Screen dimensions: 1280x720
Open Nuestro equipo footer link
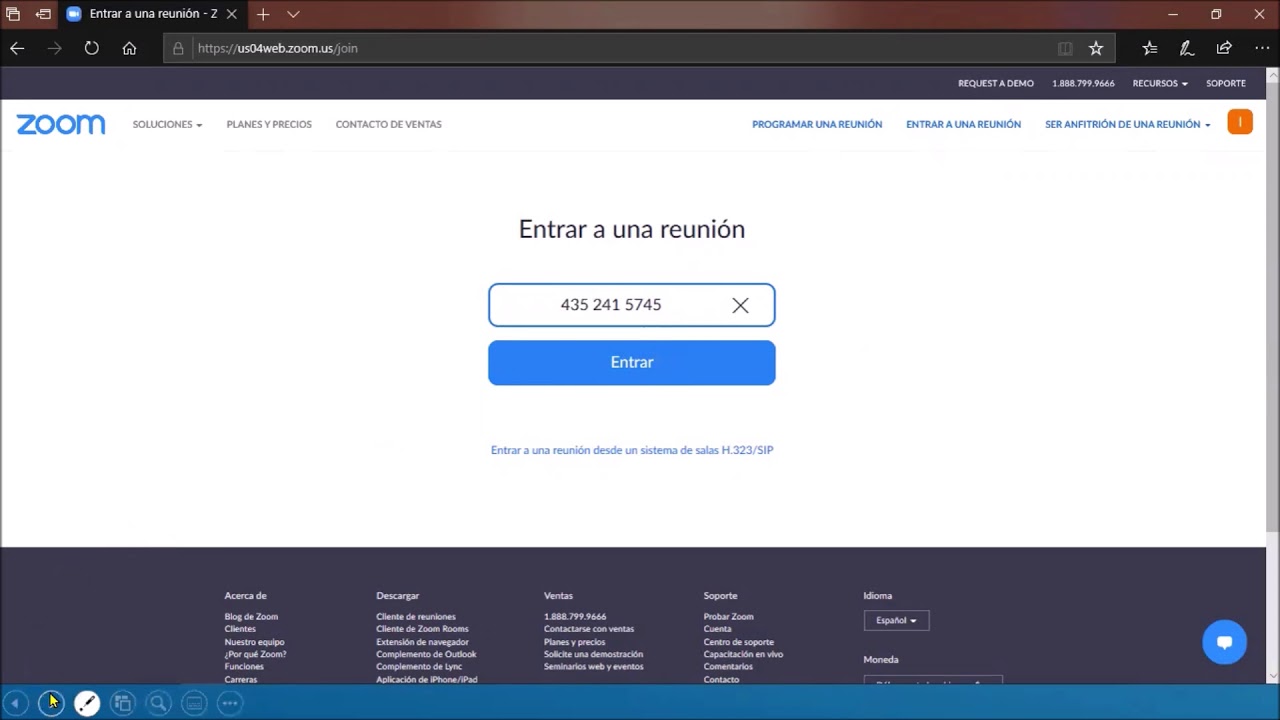coord(254,642)
